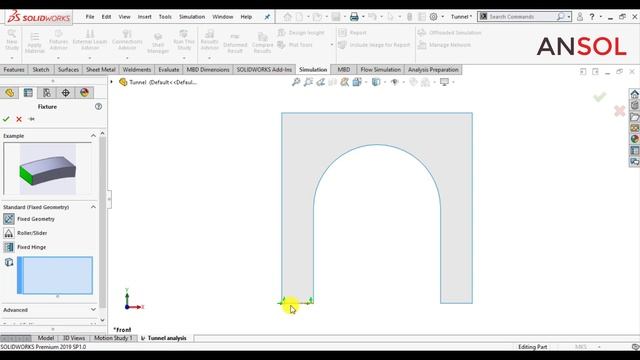Open the Options gear dropdown arrow

[x=442, y=17]
